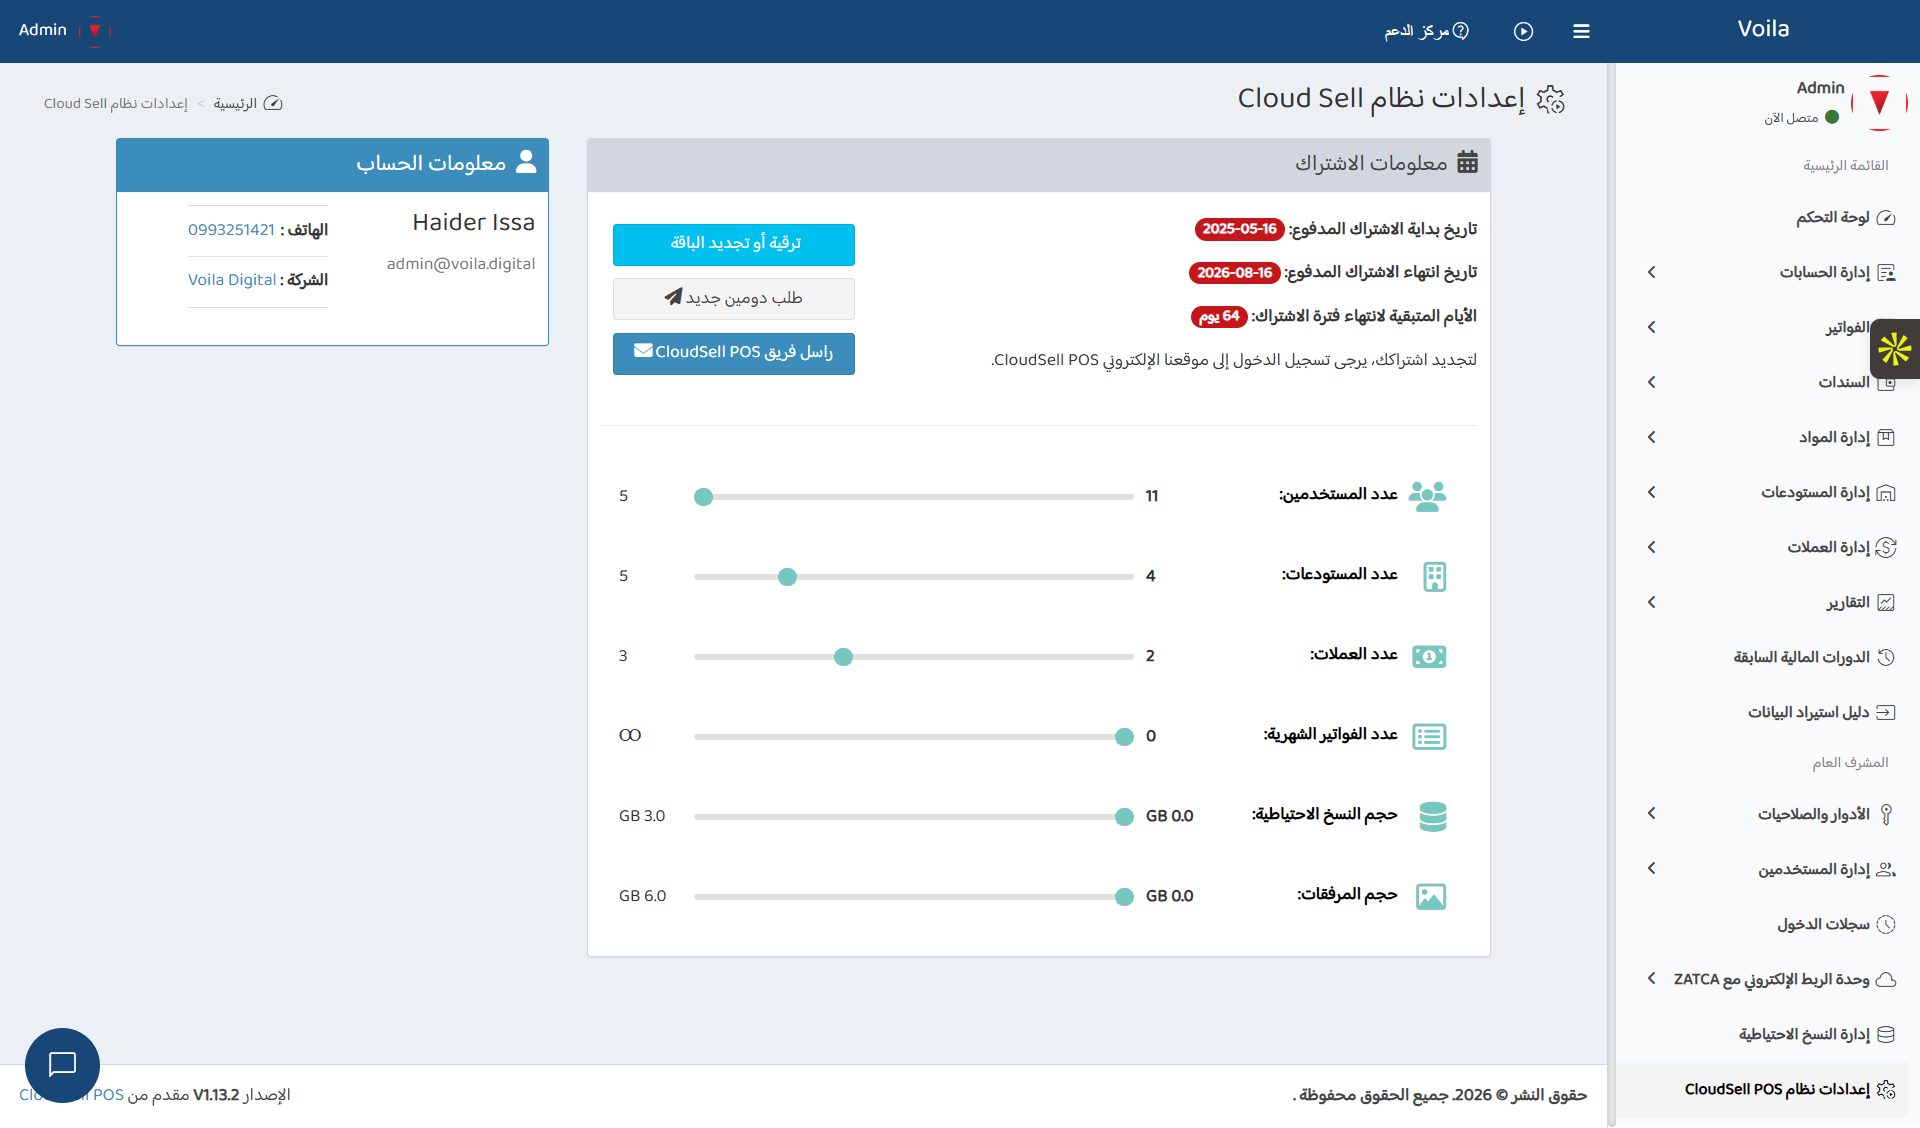Open the support center help link

coord(1426,31)
